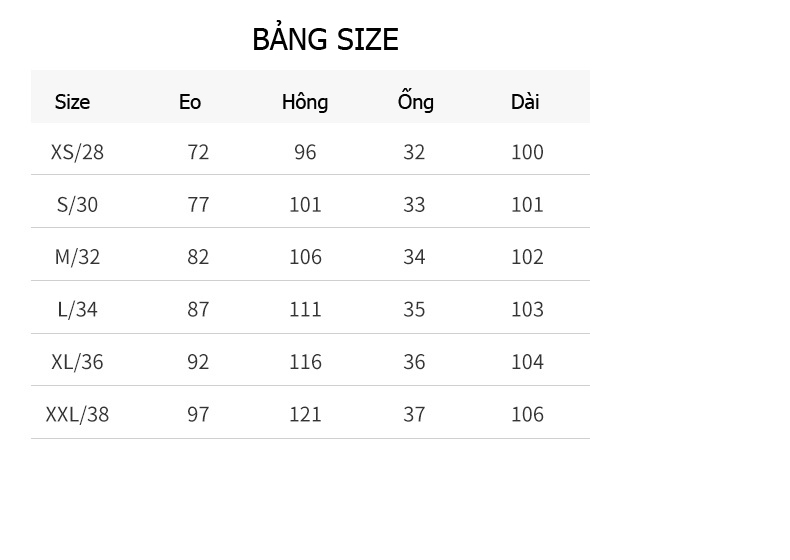The image size is (790, 560).
Task: Select the XXL/38 size row label
Action: pyautogui.click(x=77, y=414)
